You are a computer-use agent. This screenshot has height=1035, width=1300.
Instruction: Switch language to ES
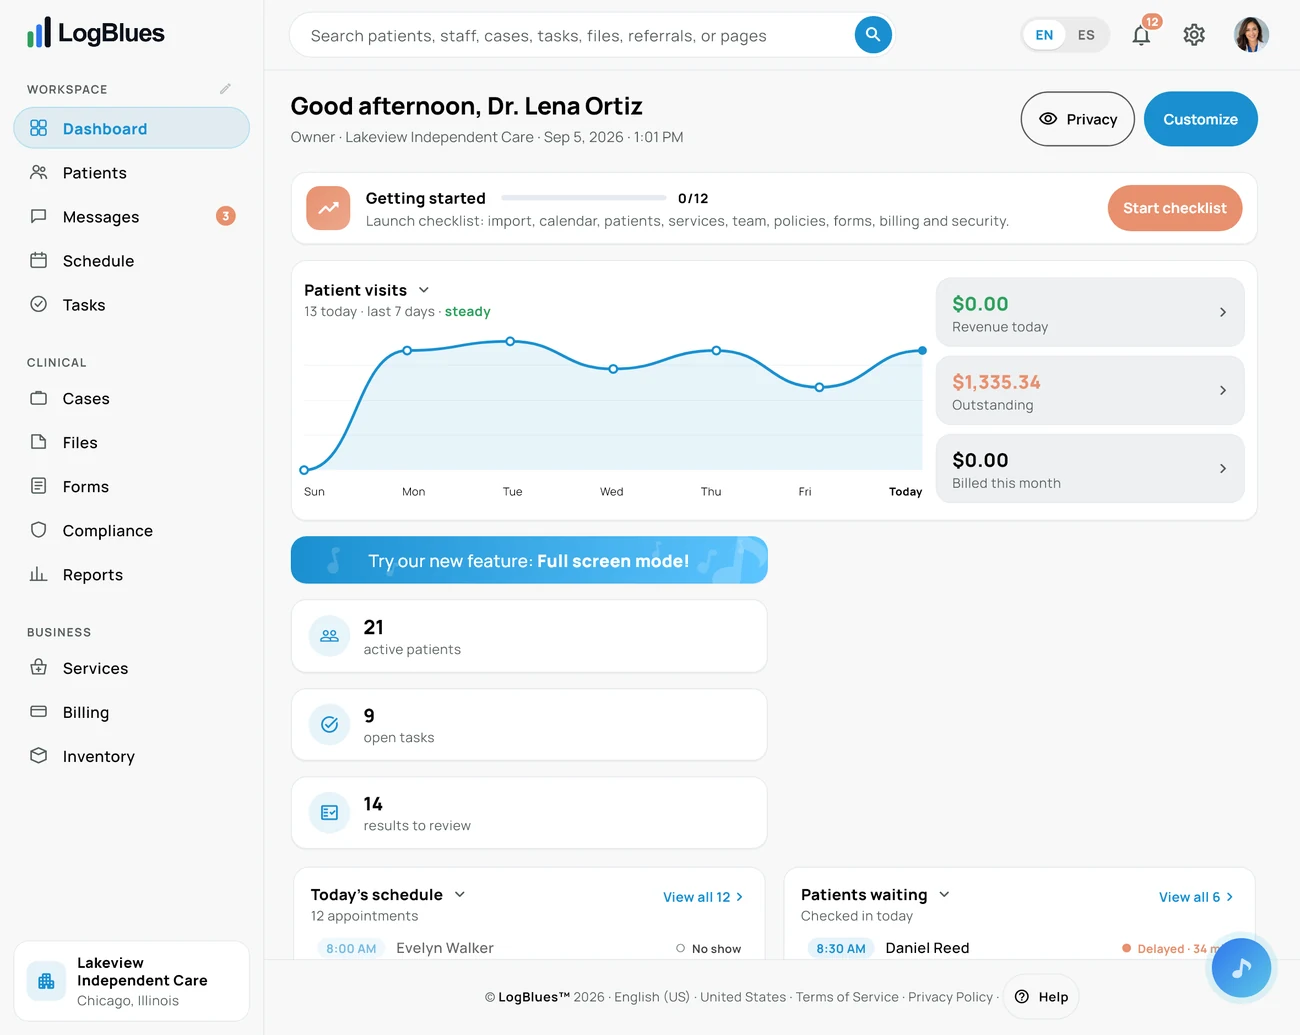(1086, 35)
